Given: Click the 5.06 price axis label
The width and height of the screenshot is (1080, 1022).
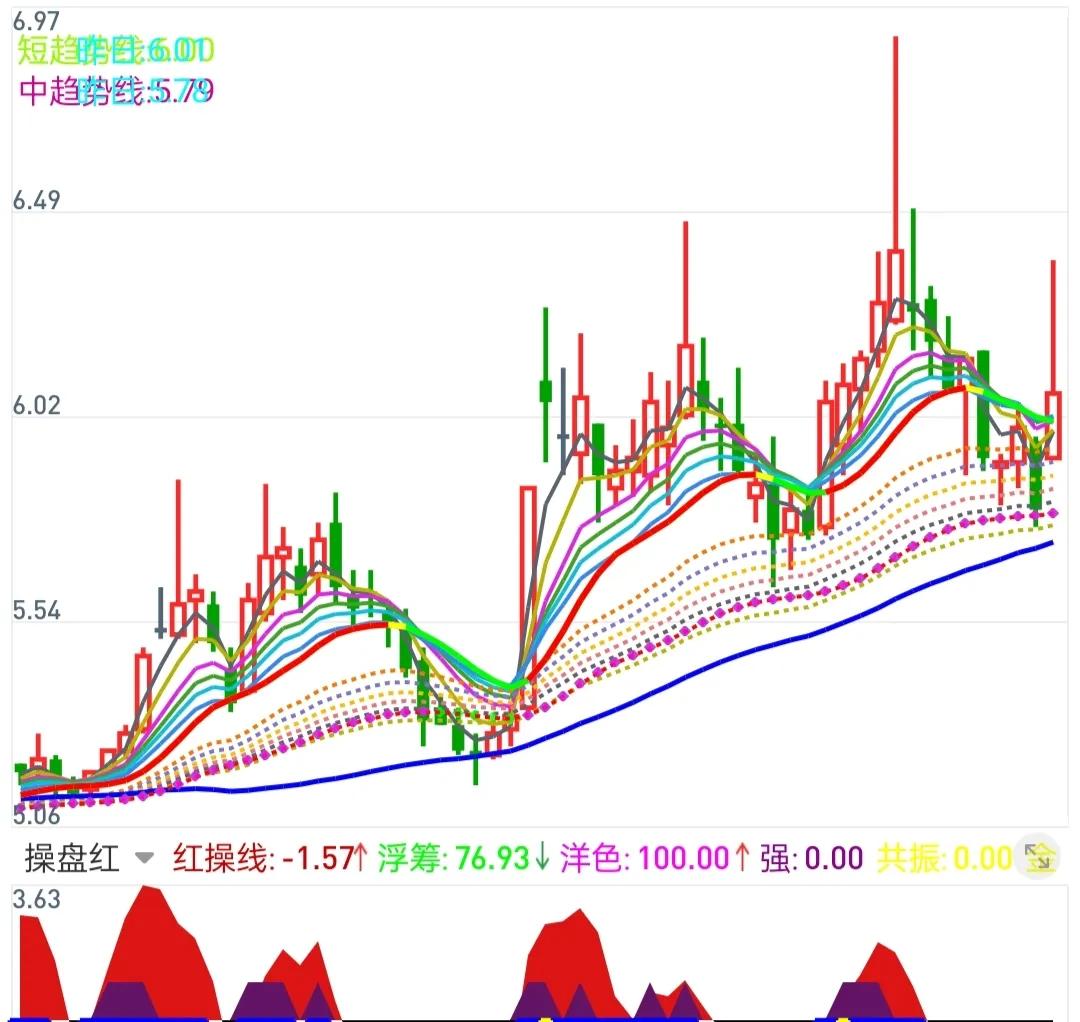Looking at the screenshot, I should 37,815.
